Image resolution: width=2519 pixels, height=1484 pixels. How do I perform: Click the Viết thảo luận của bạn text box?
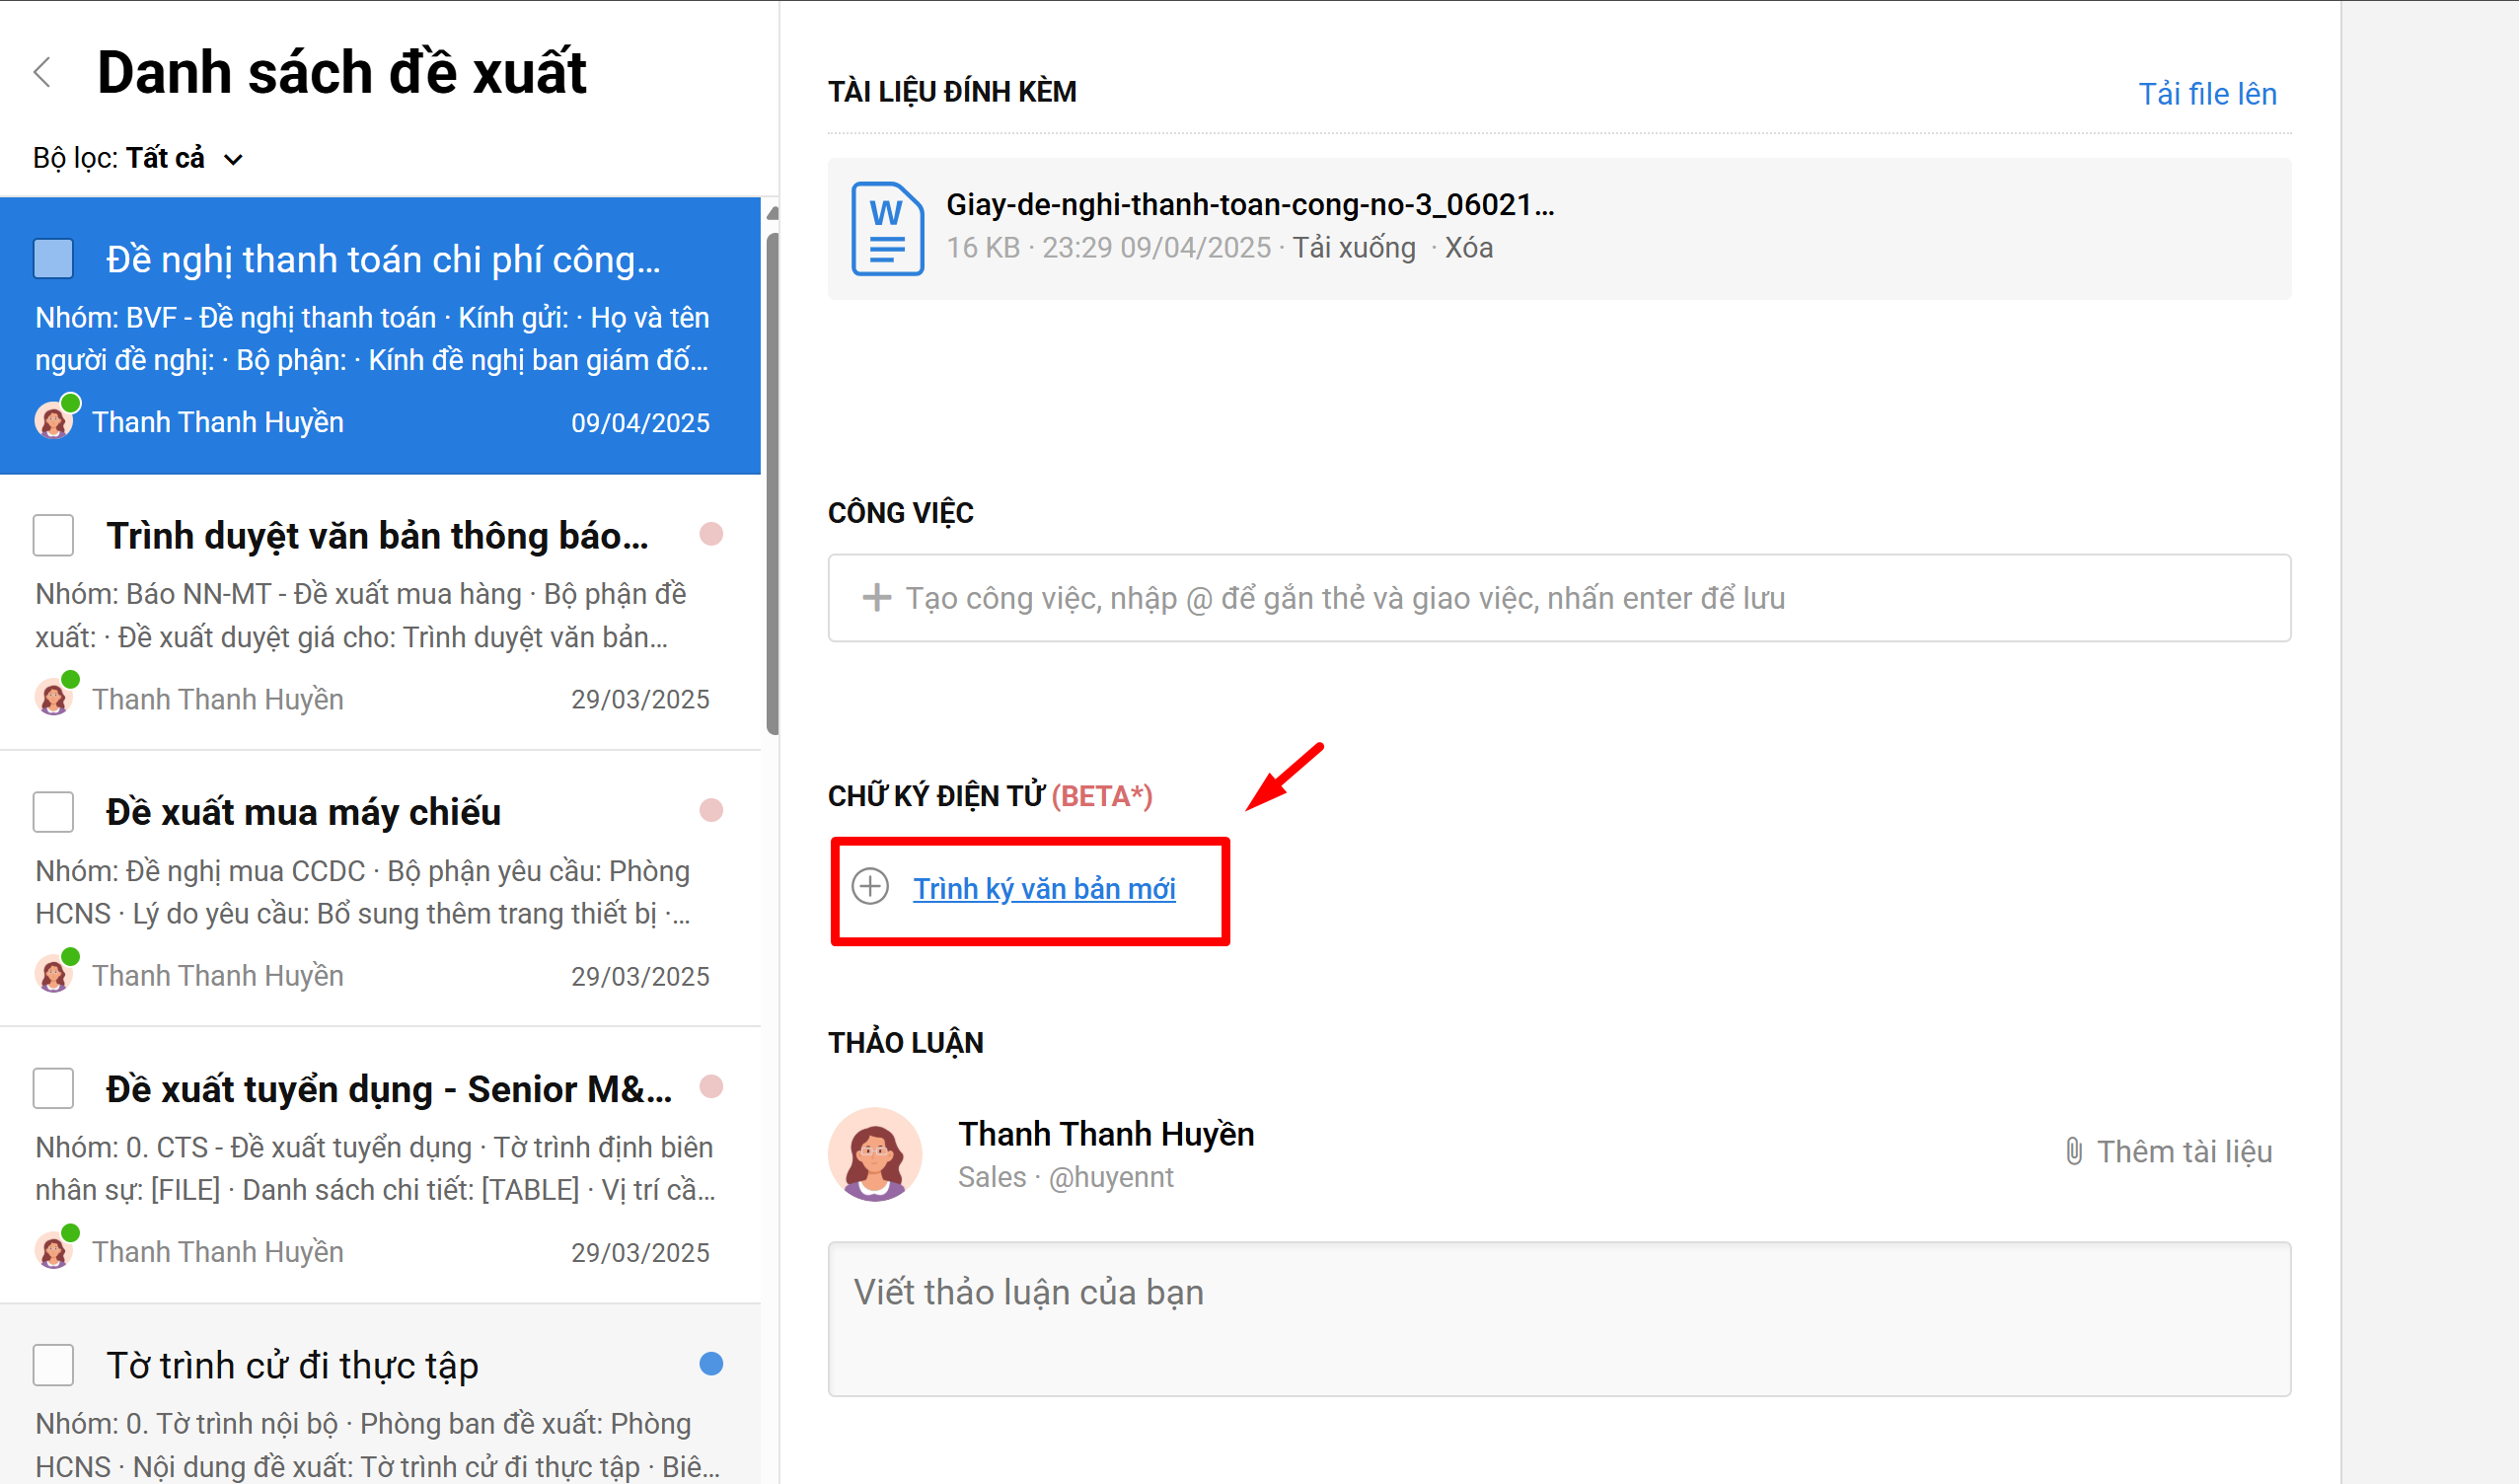pos(1558,1318)
